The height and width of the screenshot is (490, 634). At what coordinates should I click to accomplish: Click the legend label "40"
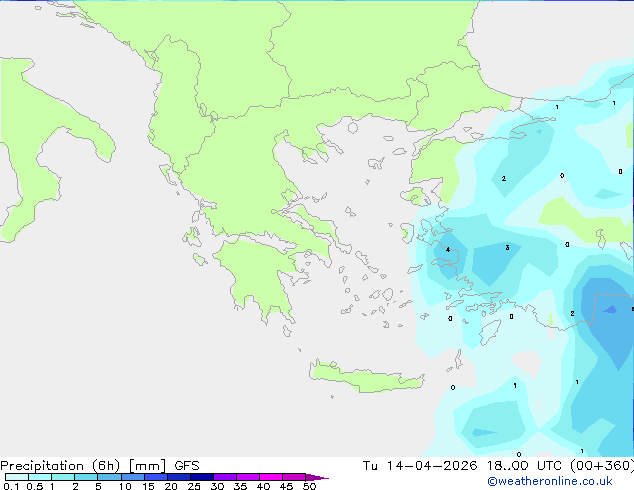tap(264, 486)
